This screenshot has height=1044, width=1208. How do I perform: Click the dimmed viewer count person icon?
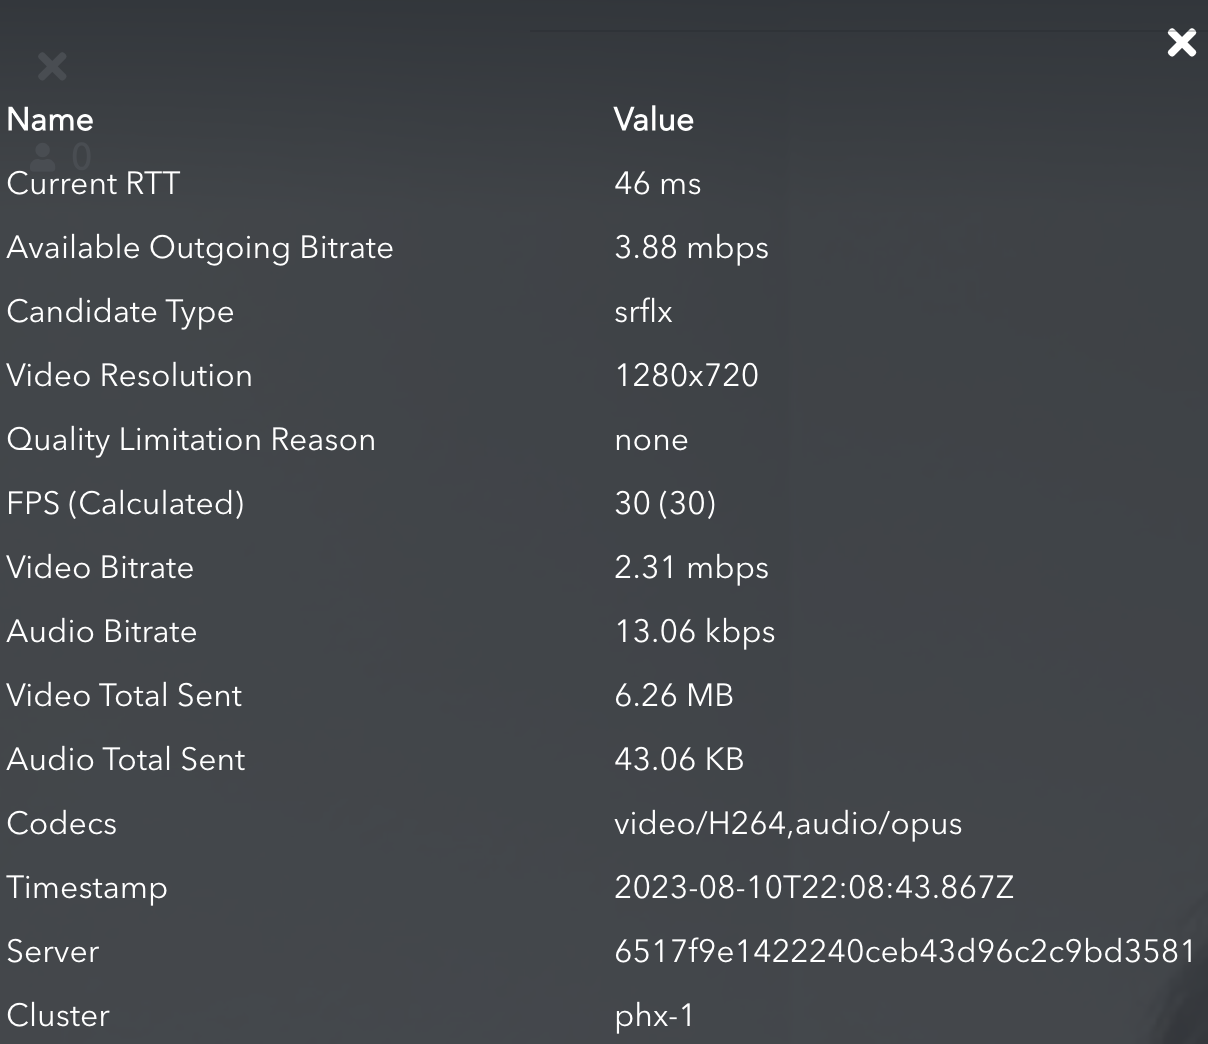coord(43,156)
